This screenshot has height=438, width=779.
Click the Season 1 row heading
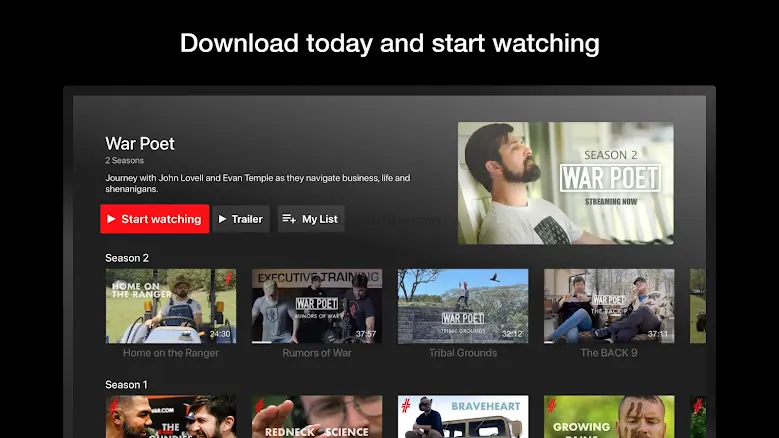click(x=126, y=385)
